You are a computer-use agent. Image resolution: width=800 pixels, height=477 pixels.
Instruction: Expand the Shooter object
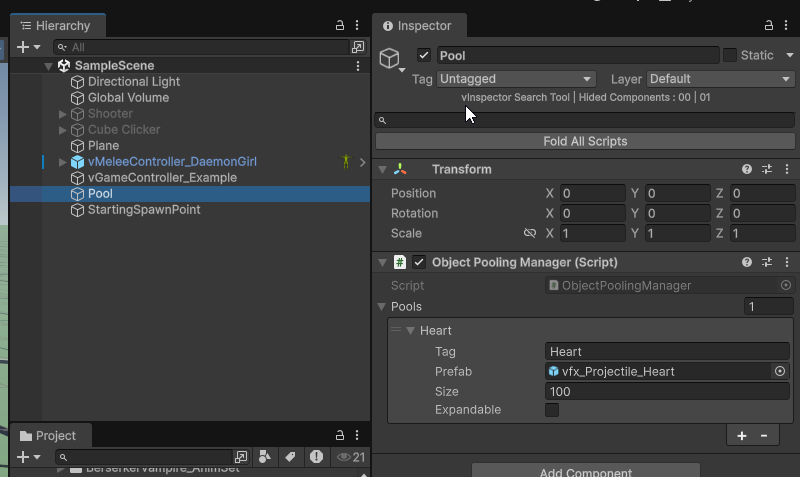click(x=62, y=114)
